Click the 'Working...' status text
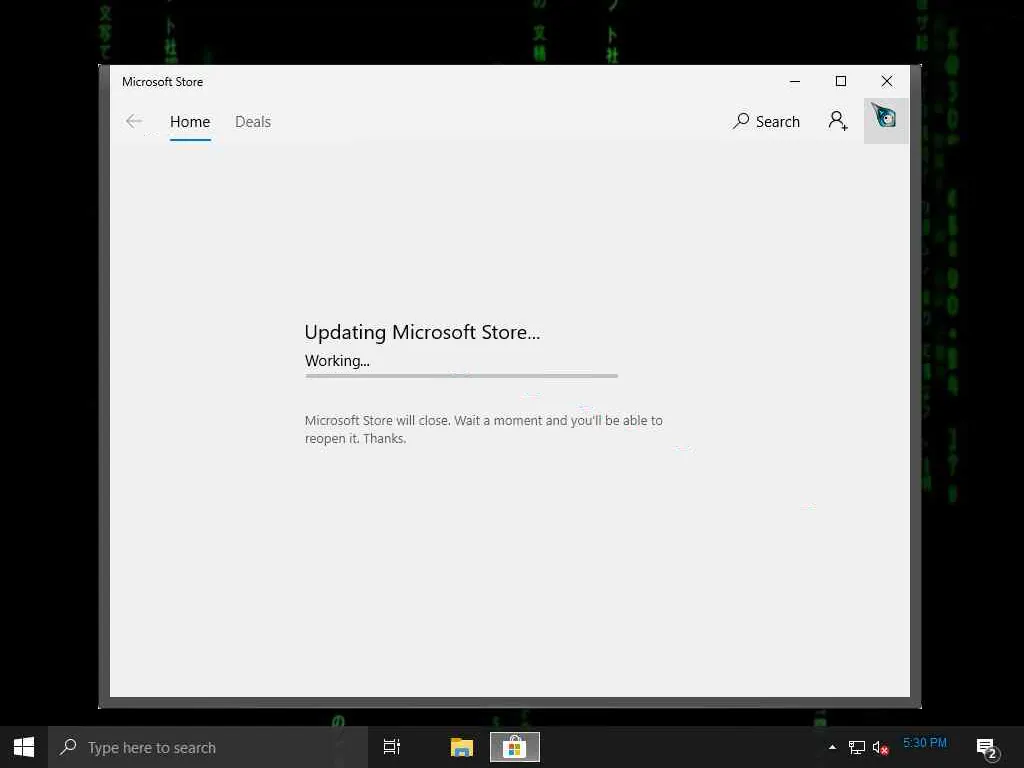Image resolution: width=1024 pixels, height=768 pixels. [337, 360]
